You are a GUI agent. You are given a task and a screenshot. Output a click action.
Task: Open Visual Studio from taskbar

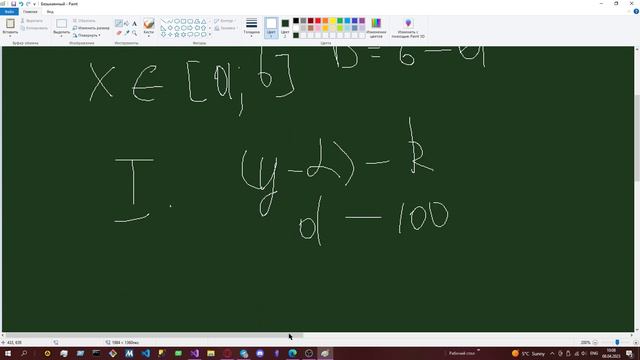coord(195,353)
